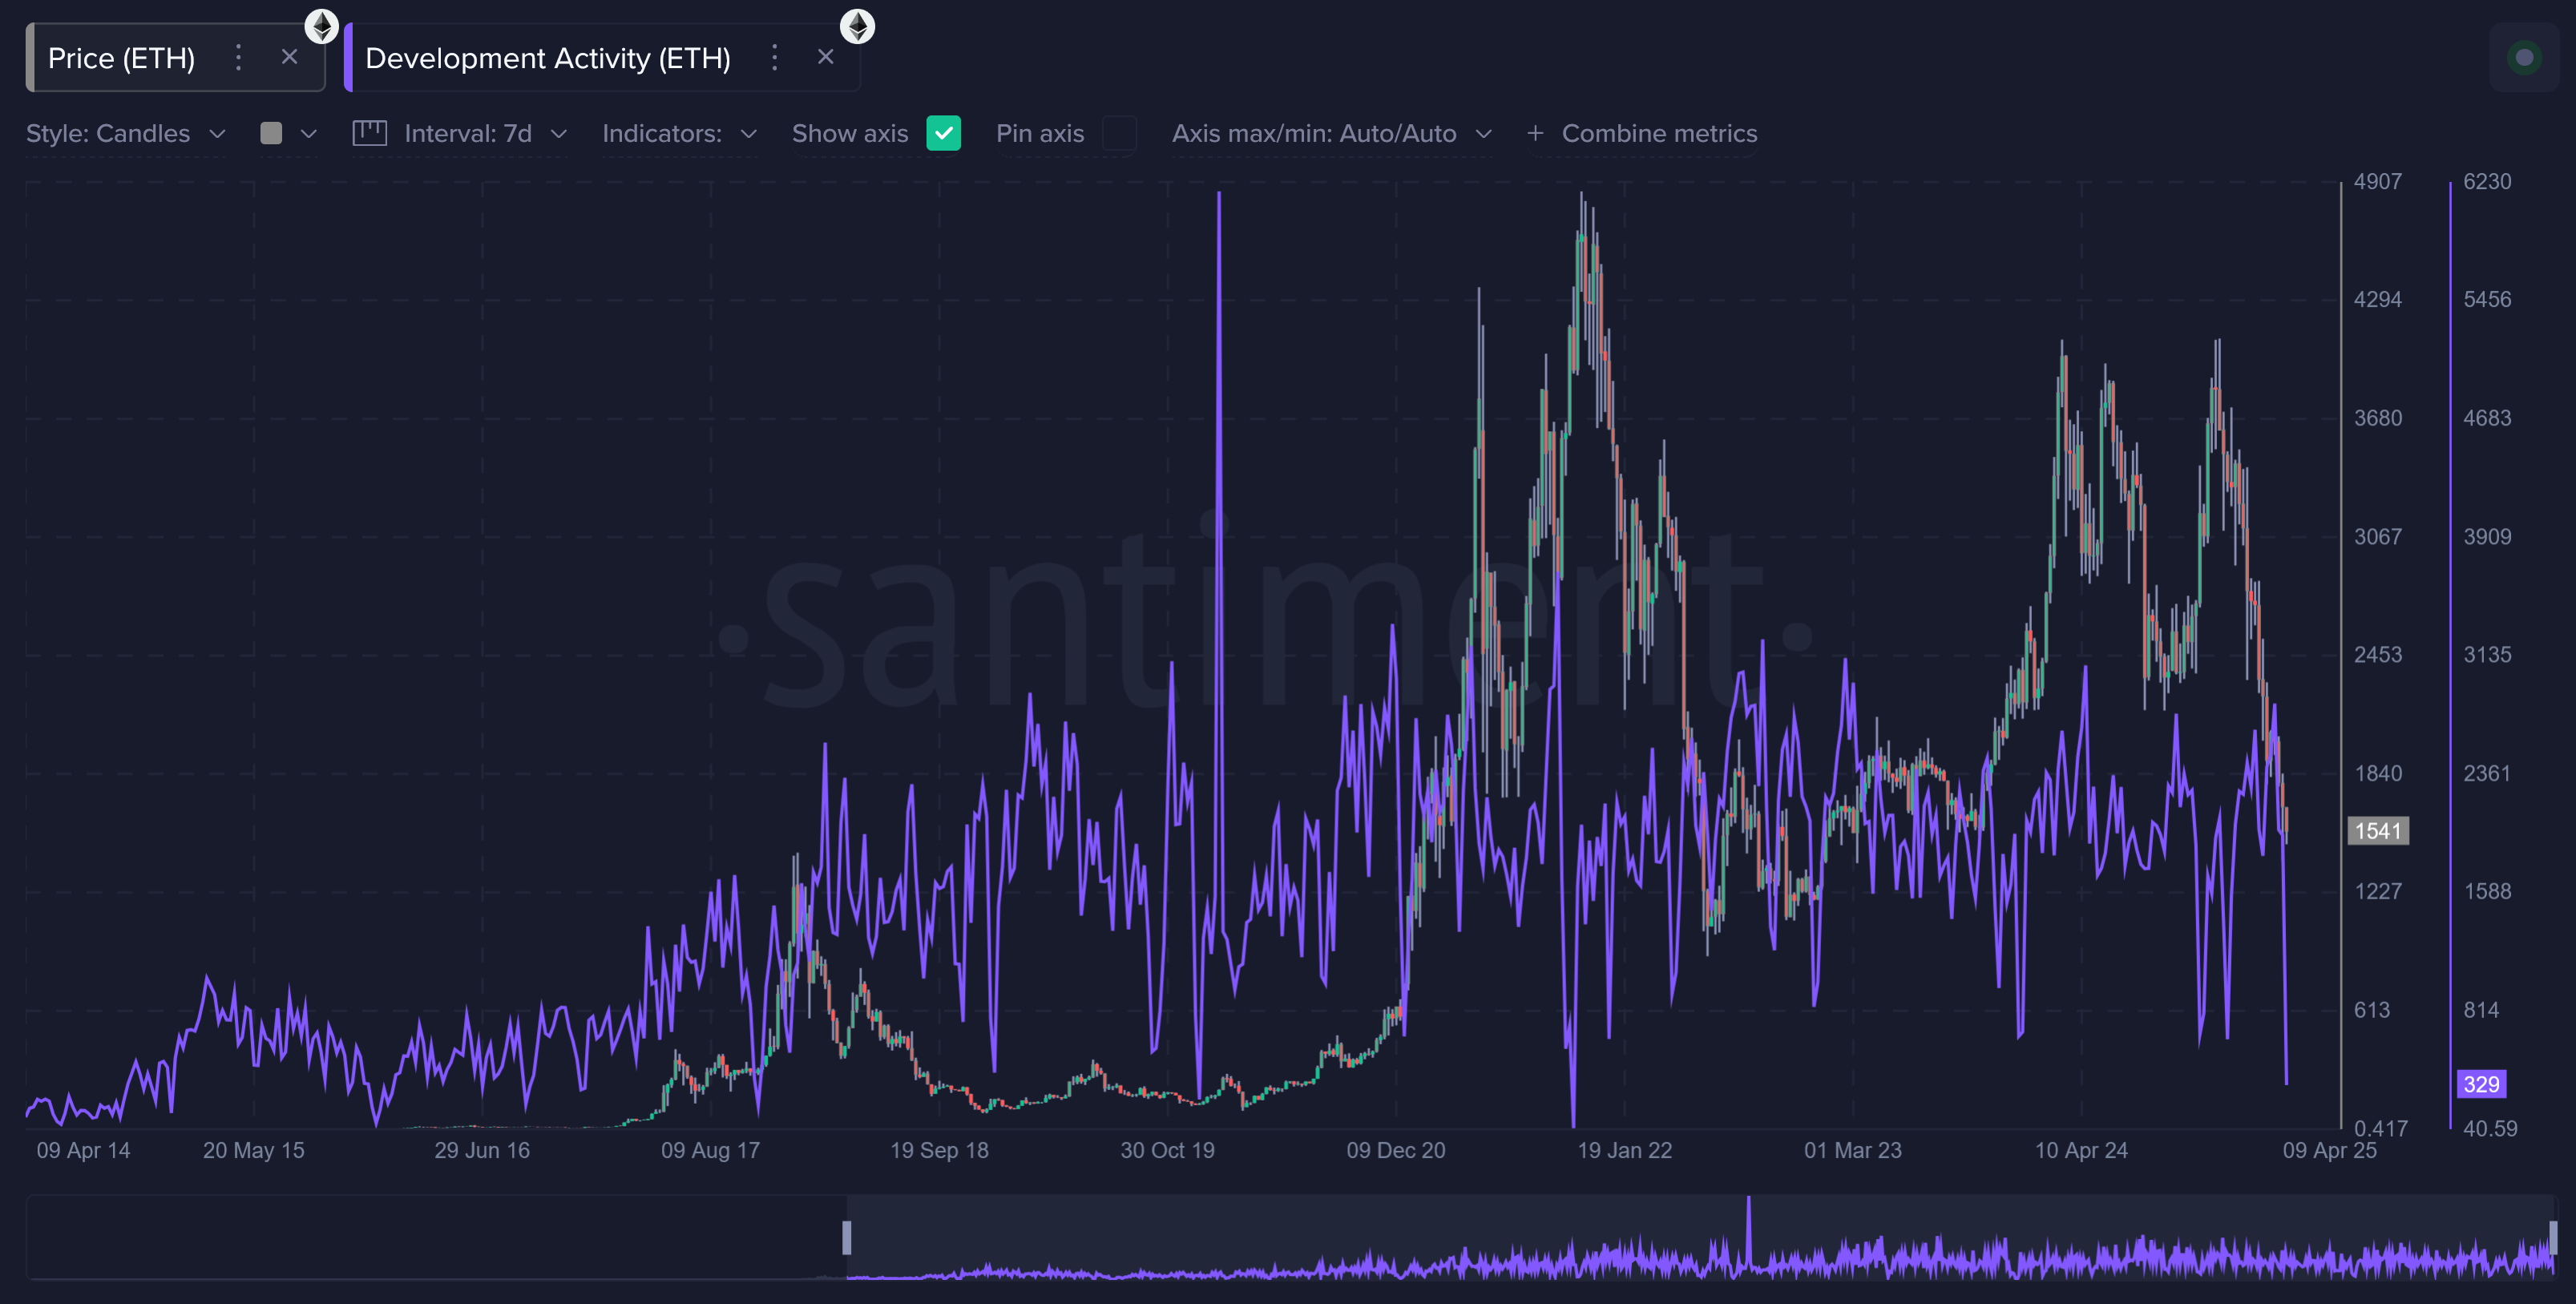This screenshot has width=2576, height=1304.
Task: Click the 30 Oct 19 date label
Action: tap(1167, 1151)
